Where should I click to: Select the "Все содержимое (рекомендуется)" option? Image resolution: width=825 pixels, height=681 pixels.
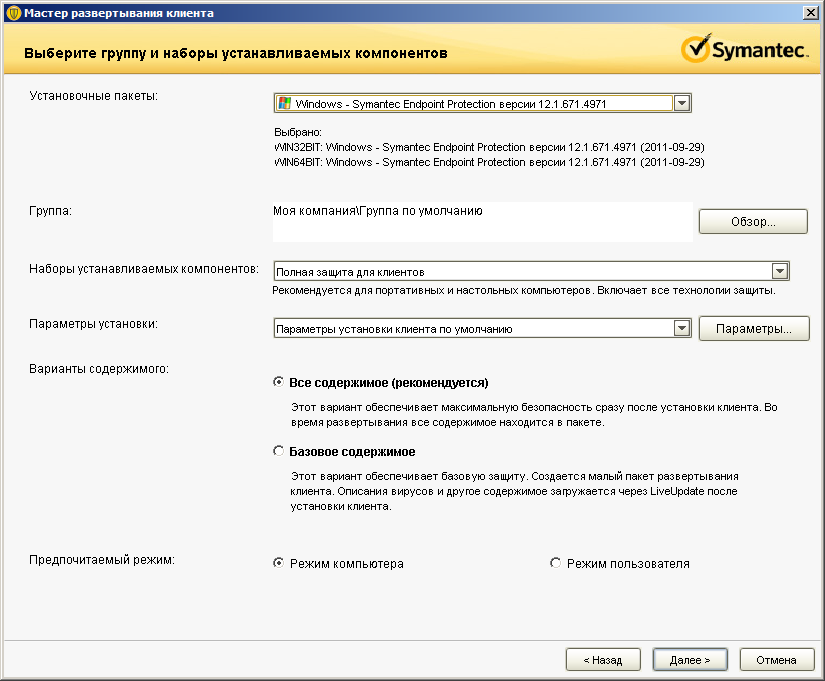[x=279, y=382]
